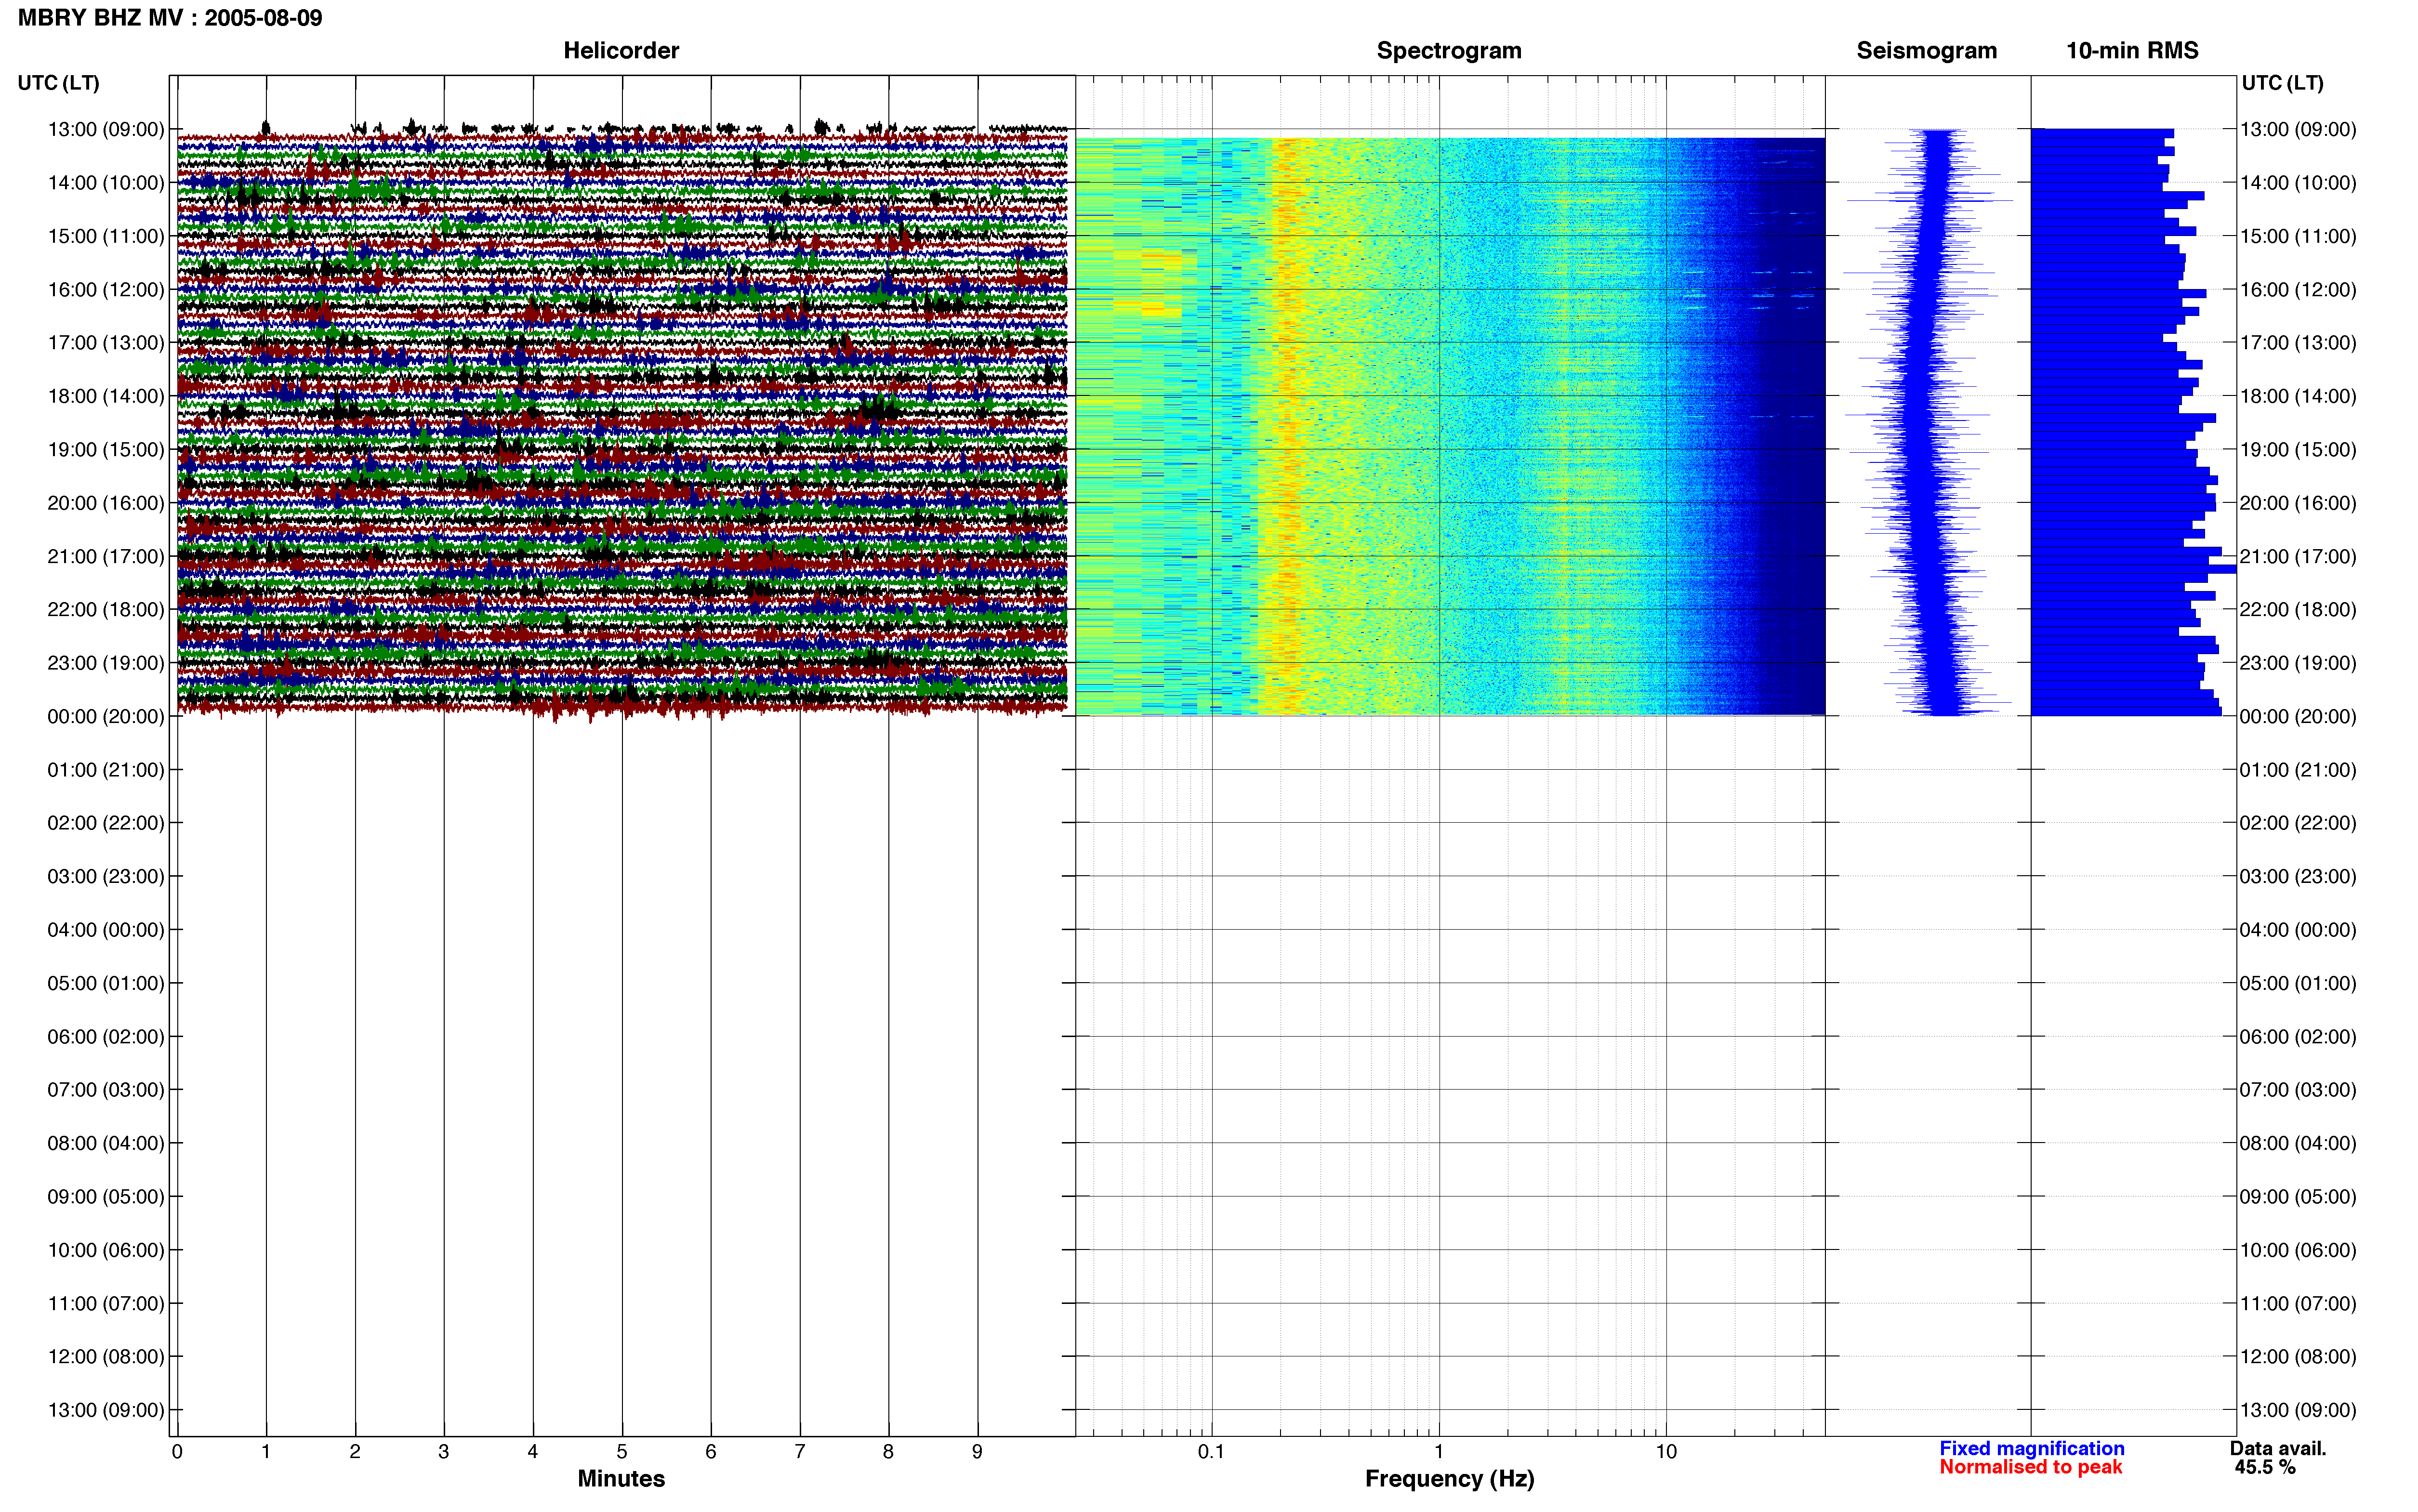The image size is (2418, 1512).
Task: Click left time label 01:00 (21:00)
Action: tap(106, 770)
